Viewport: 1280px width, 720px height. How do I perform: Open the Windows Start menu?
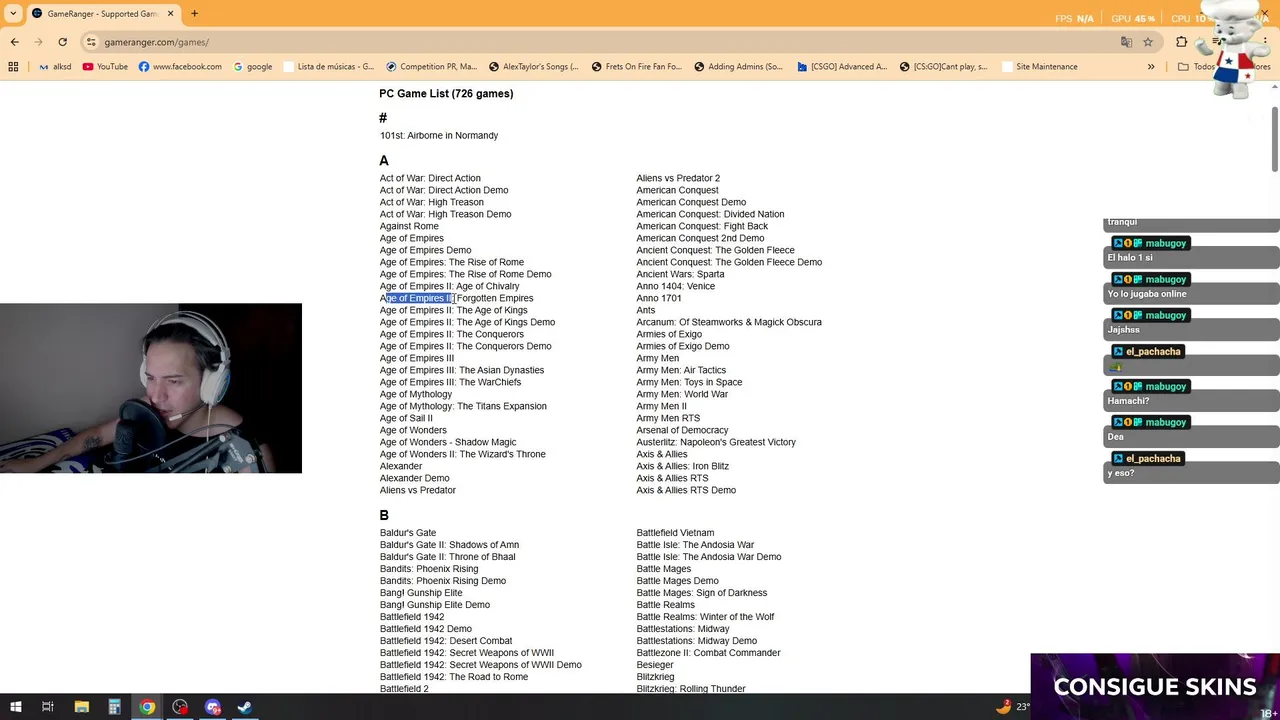(x=15, y=707)
